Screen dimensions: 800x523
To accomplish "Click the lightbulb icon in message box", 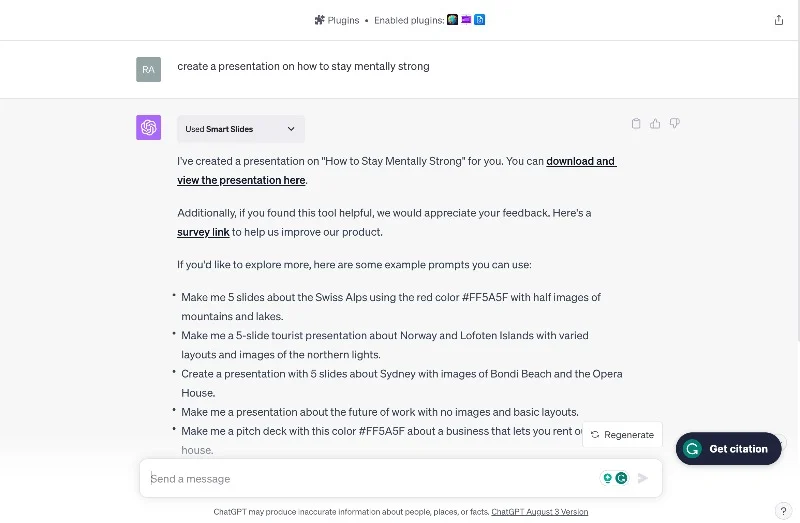I will pyautogui.click(x=606, y=478).
